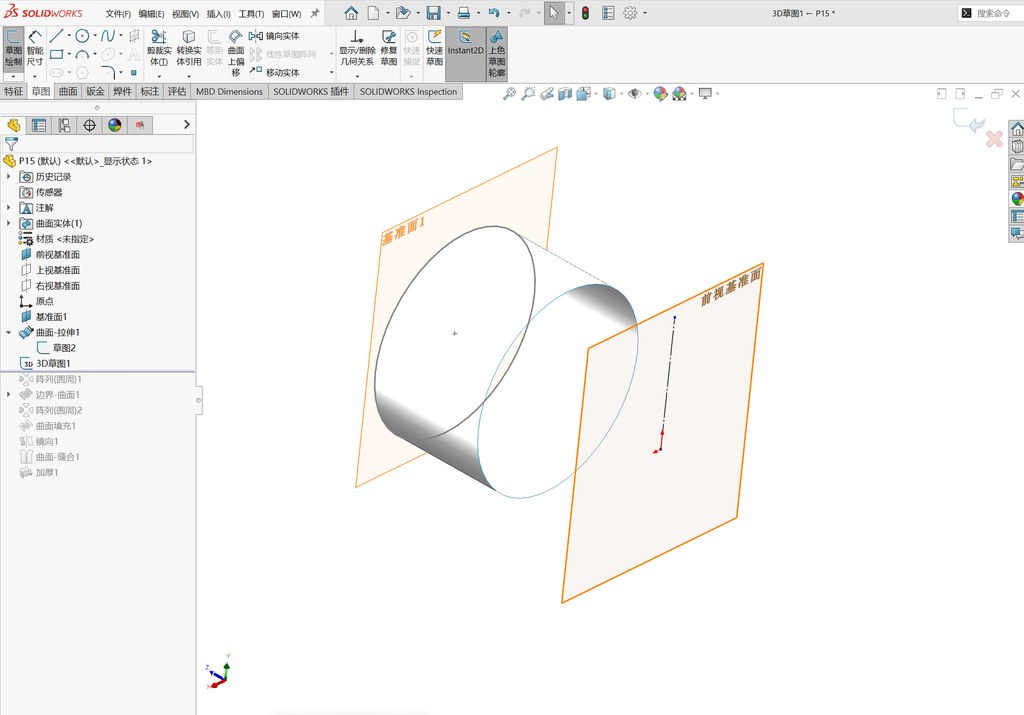The image size is (1024, 715).
Task: Click the Edit Appearance color ball icon
Action: point(660,94)
